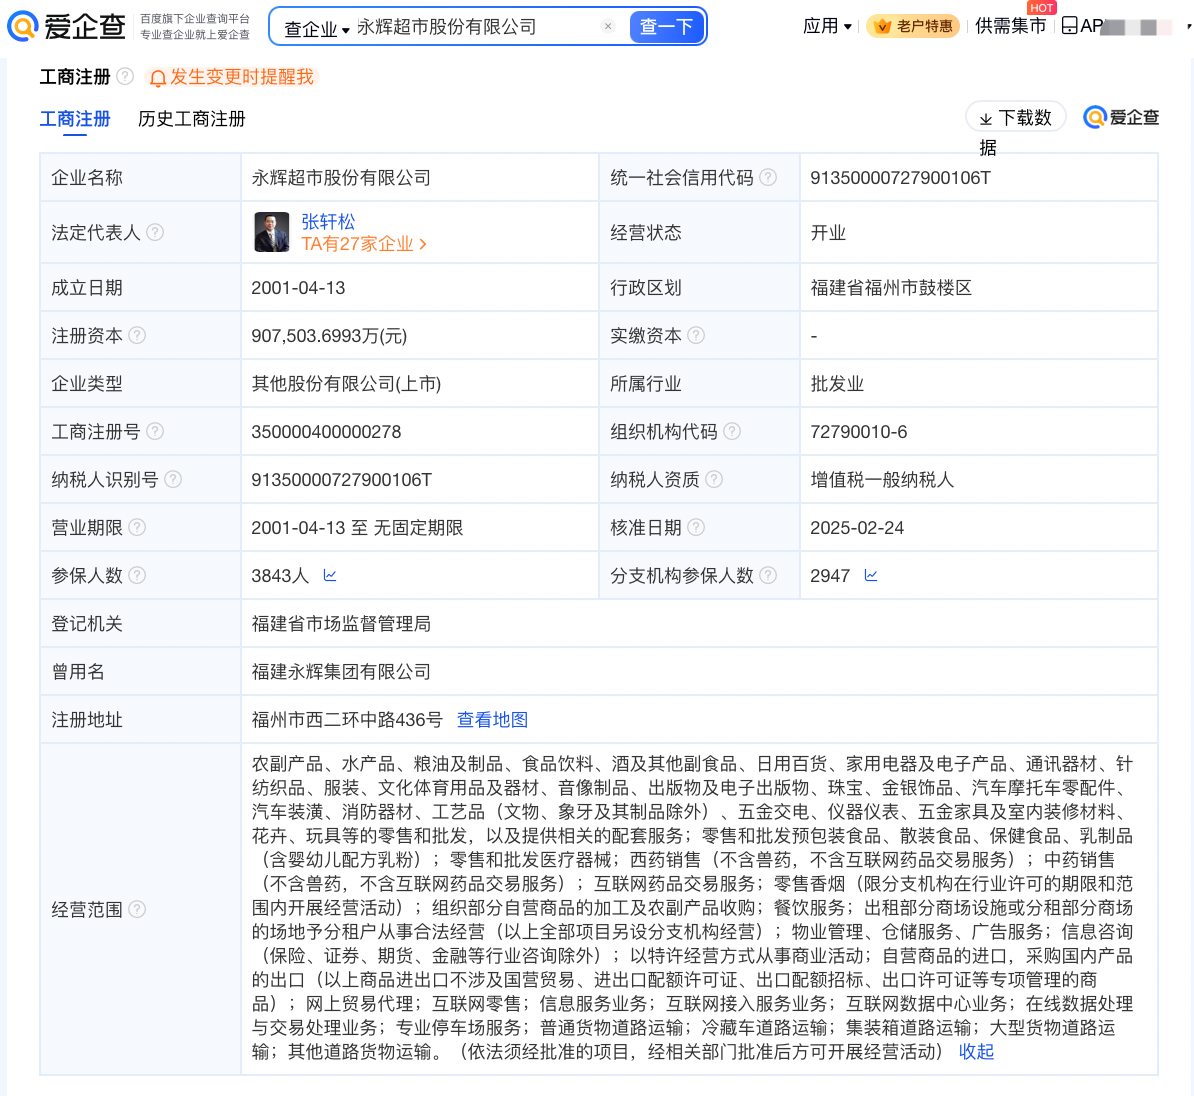Click the 开业 business status value
Image resolution: width=1194 pixels, height=1096 pixels.
pyautogui.click(x=828, y=232)
